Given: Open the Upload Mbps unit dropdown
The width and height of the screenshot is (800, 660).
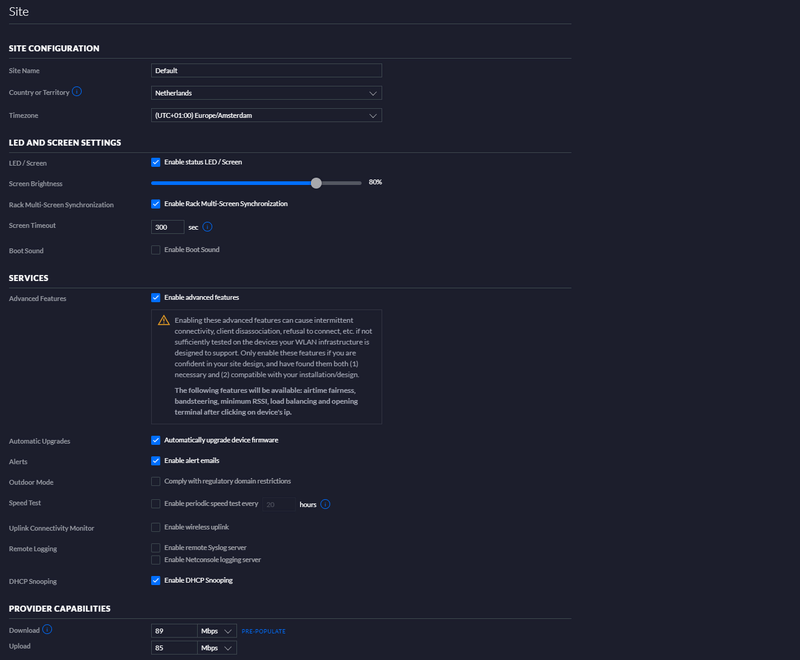Looking at the screenshot, I should (217, 648).
